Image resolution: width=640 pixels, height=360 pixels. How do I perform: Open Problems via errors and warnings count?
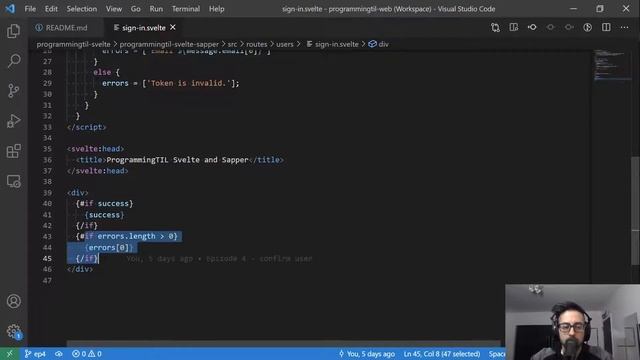click(87, 354)
